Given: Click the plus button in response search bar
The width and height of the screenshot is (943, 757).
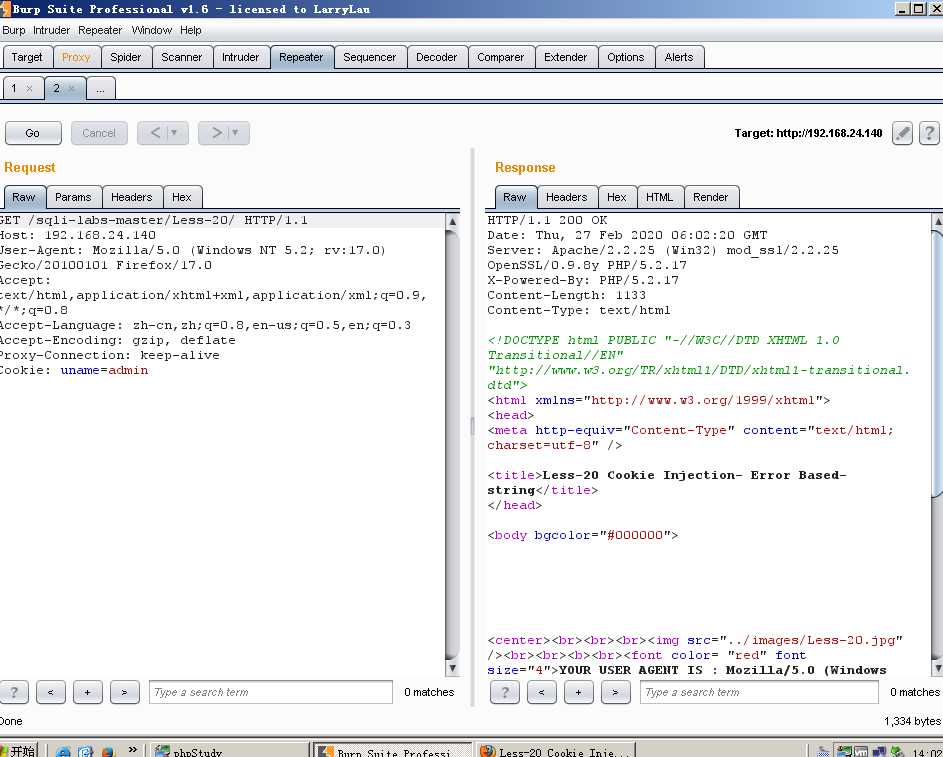Looking at the screenshot, I should [x=578, y=692].
